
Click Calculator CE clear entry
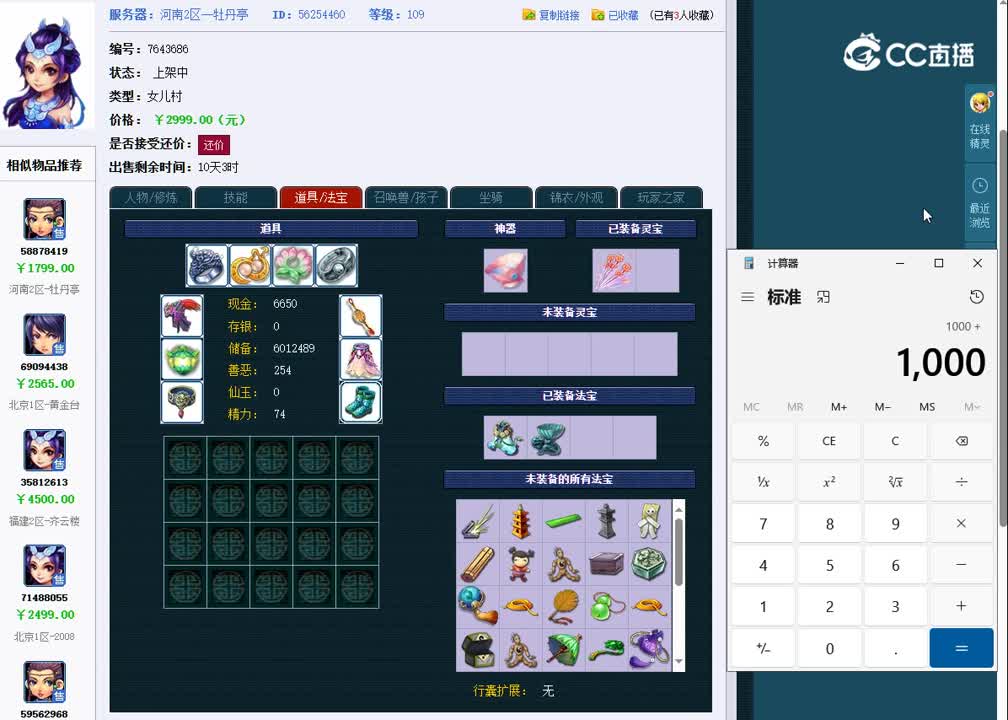click(x=829, y=441)
